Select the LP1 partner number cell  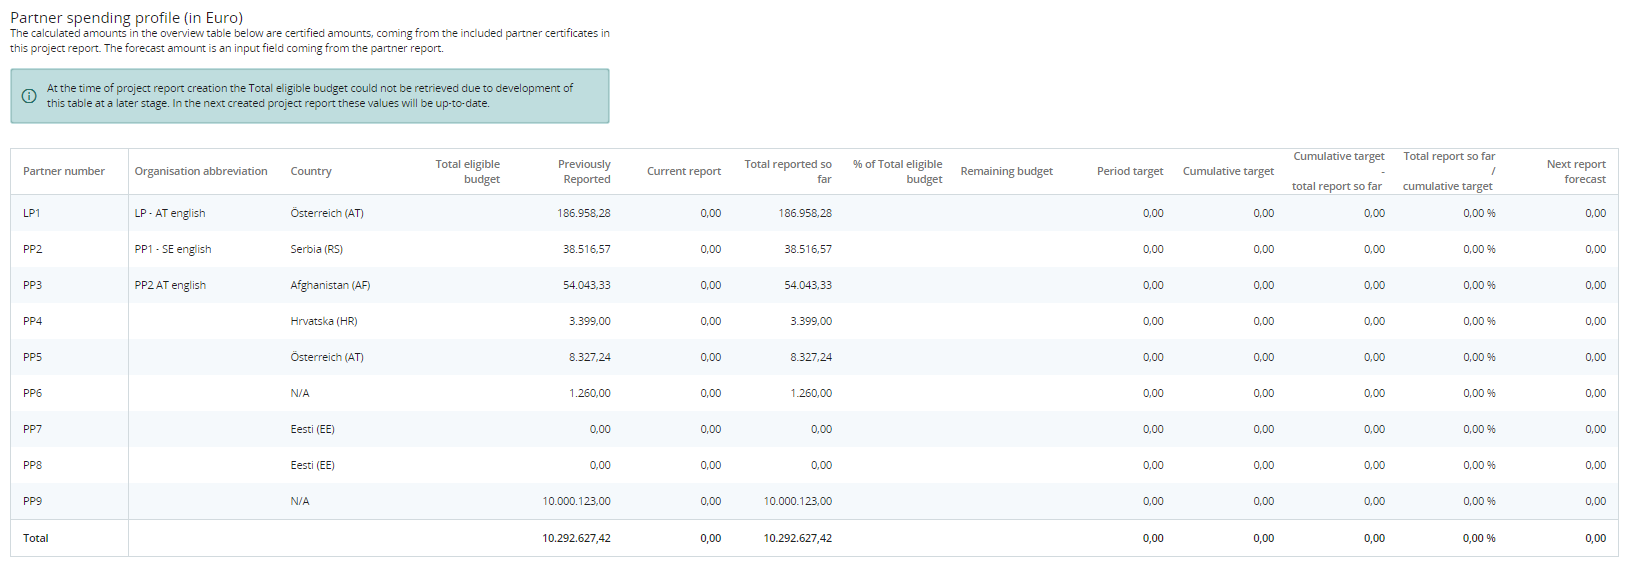32,214
